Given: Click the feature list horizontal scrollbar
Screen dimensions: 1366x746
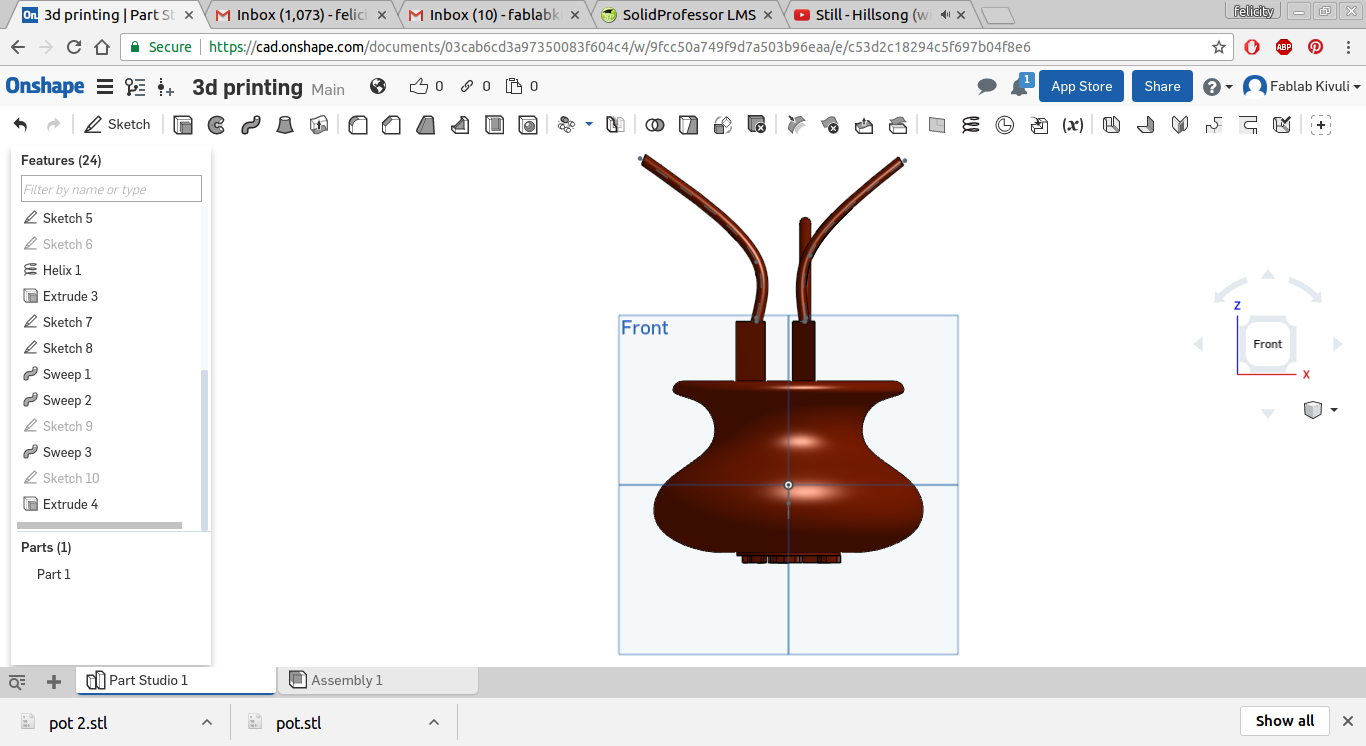Looking at the screenshot, I should coord(100,525).
